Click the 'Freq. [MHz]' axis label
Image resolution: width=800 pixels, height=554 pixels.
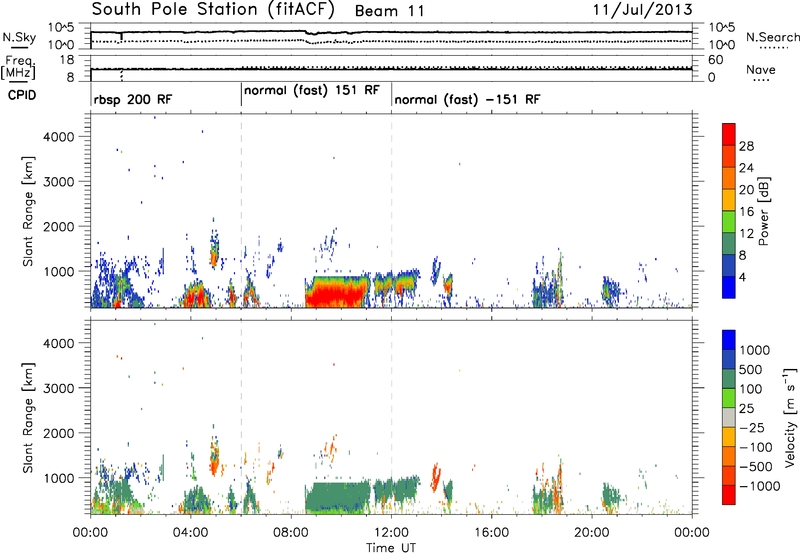(x=18, y=68)
